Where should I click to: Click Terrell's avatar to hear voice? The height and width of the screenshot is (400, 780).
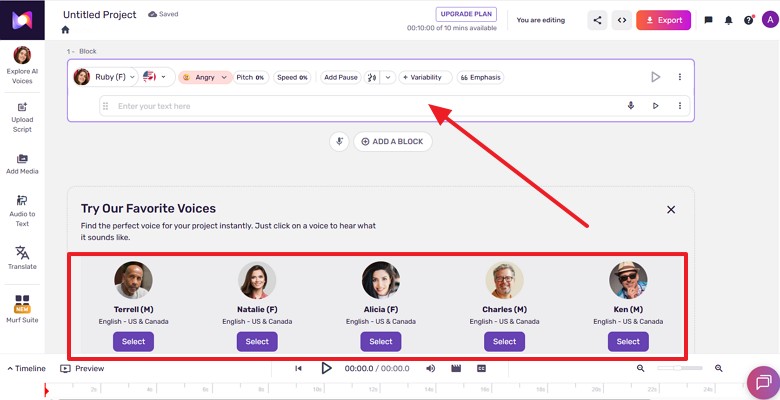coord(133,280)
